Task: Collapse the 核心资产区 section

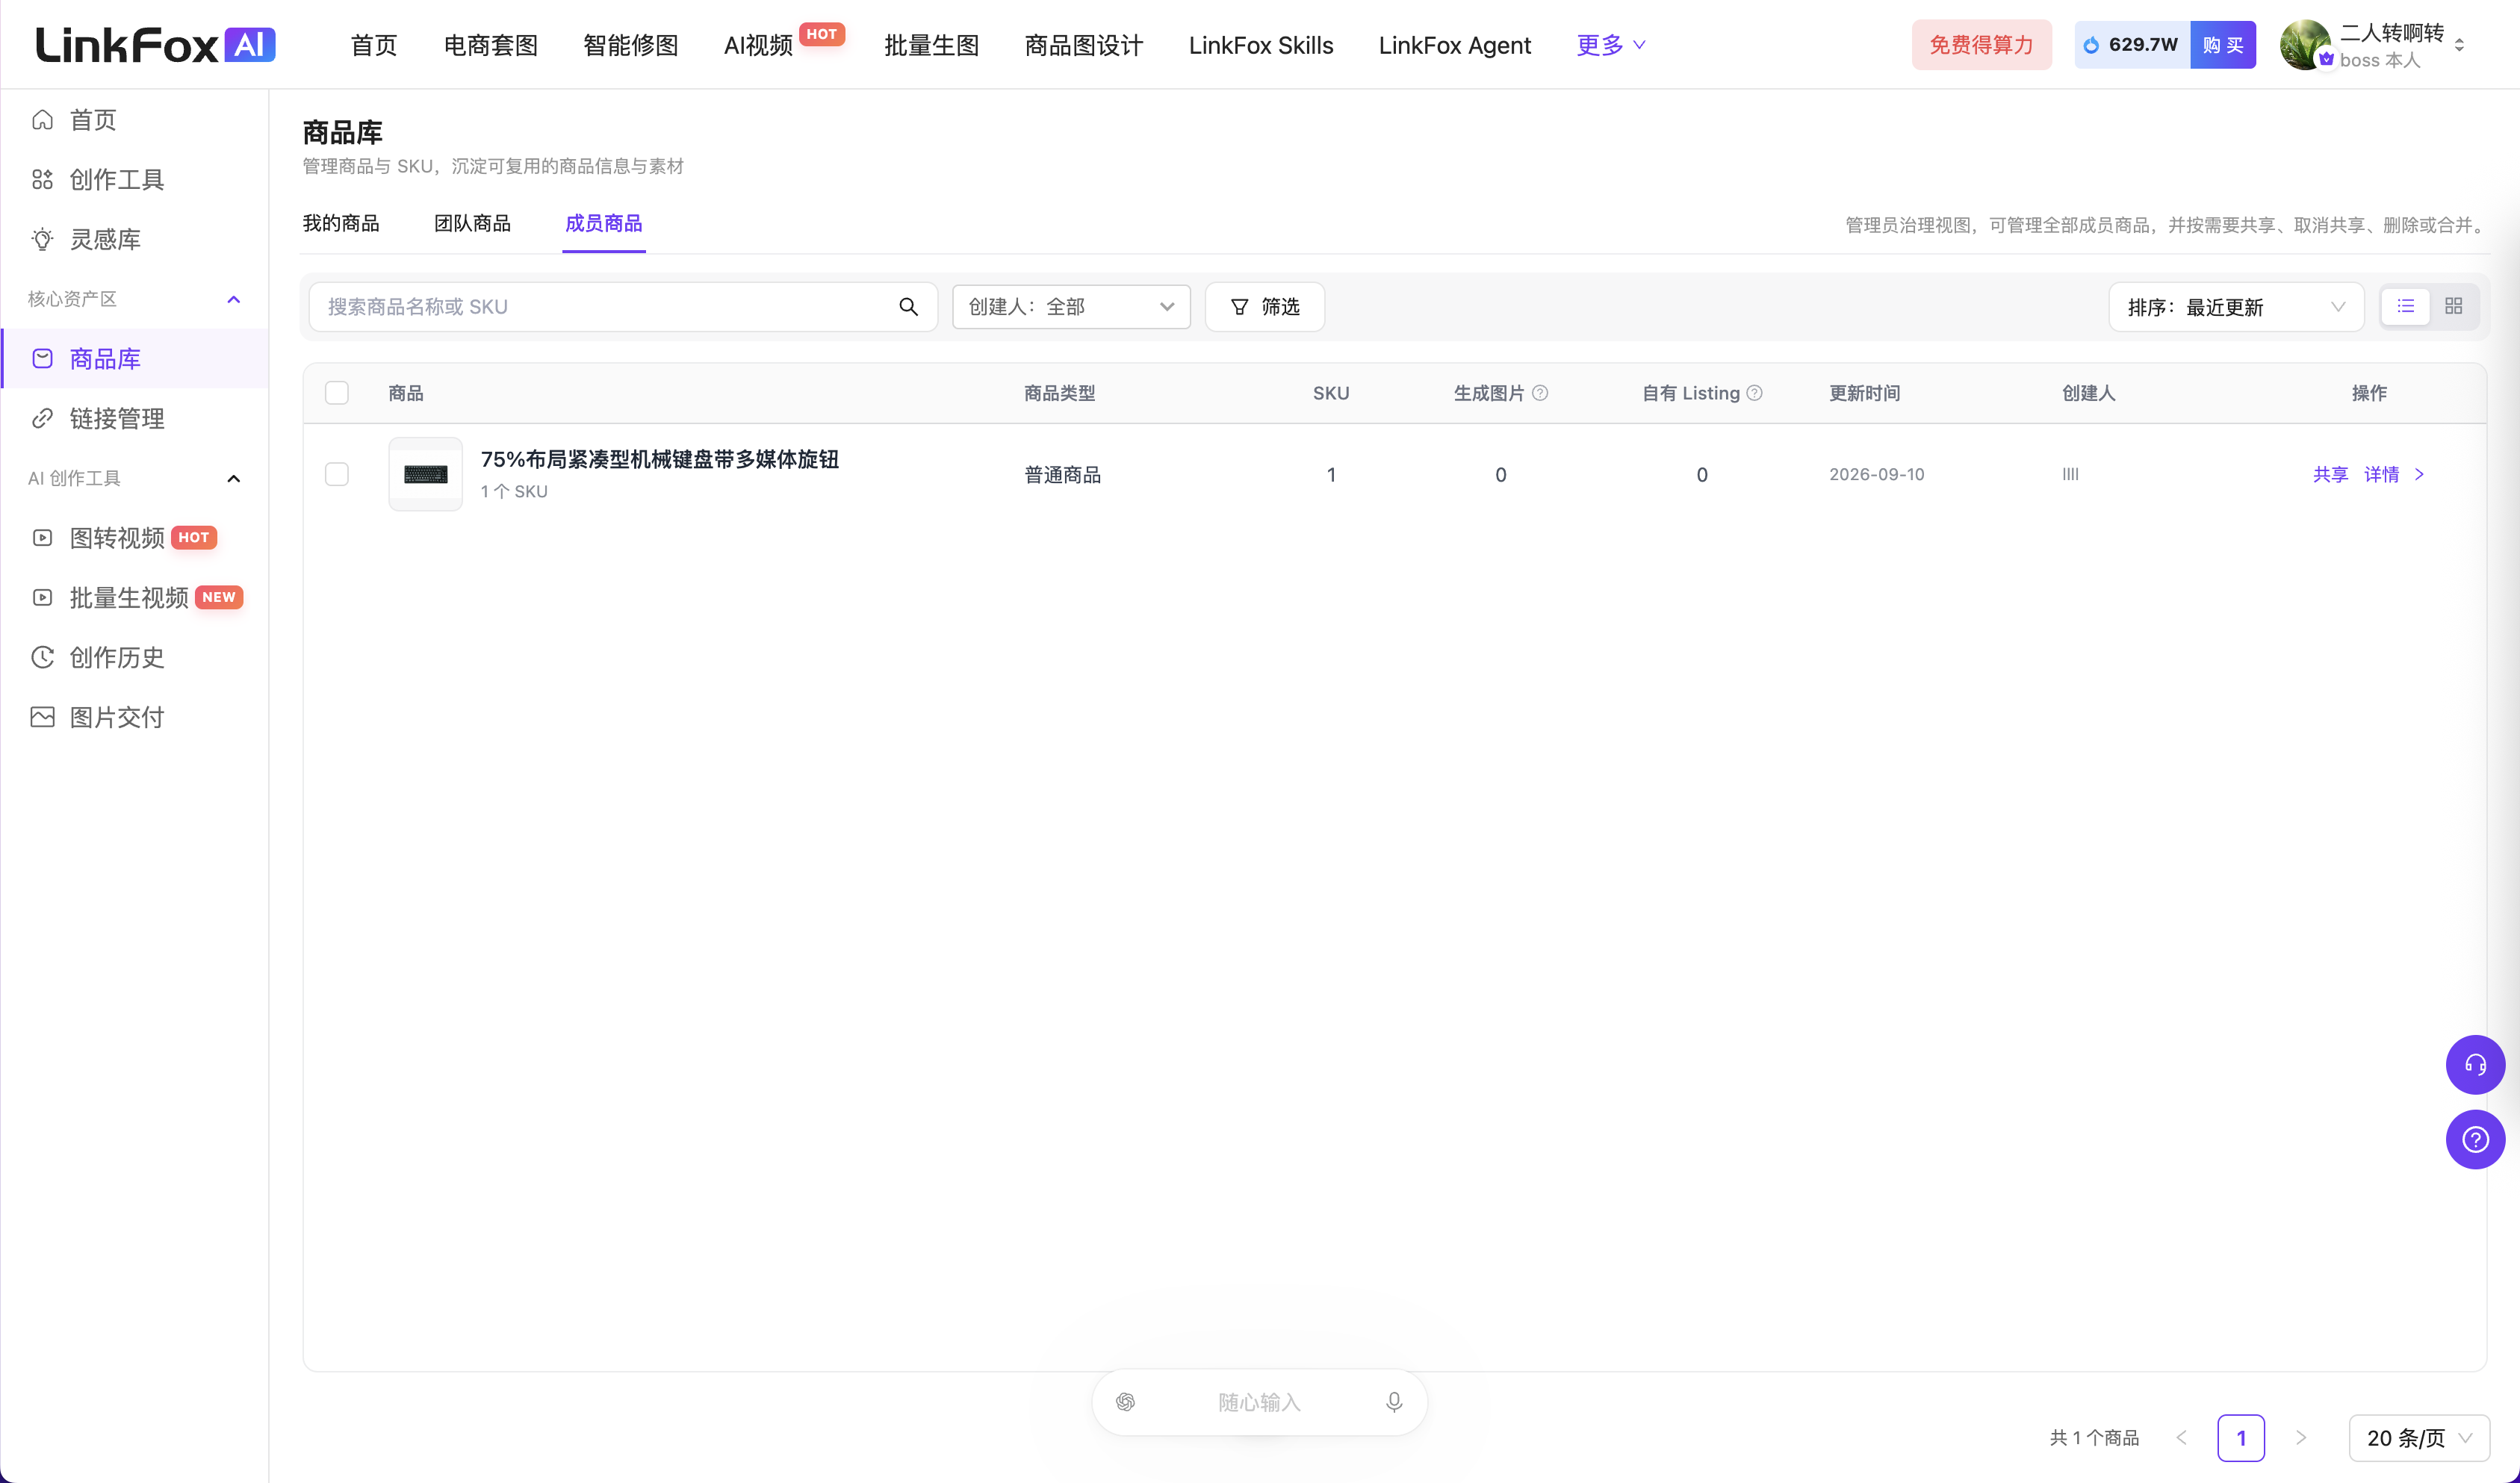Action: [234, 299]
